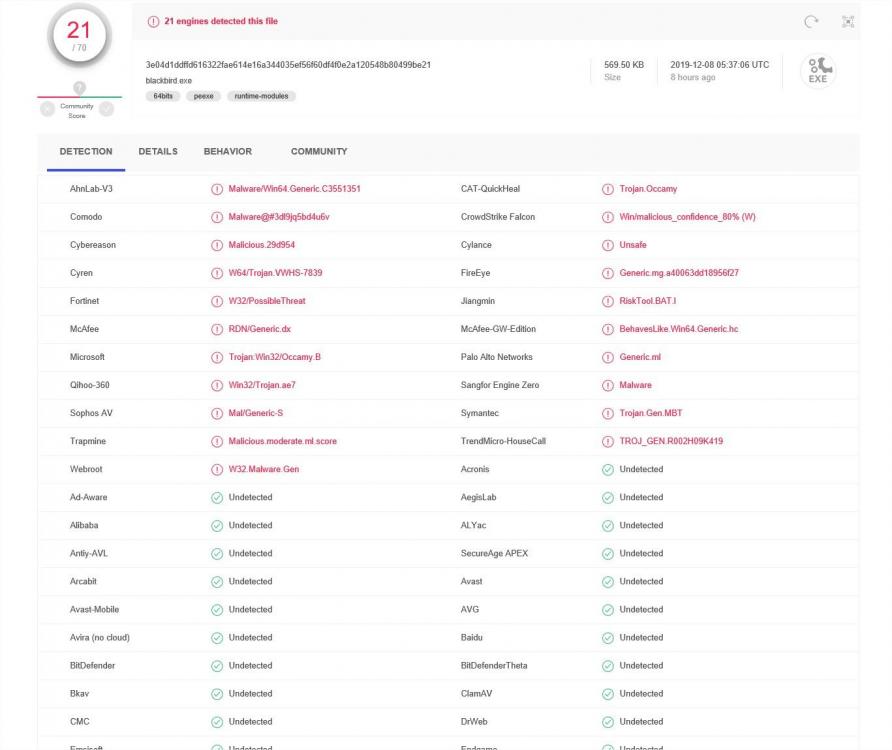Click the green check icon in Avast row
Image resolution: width=892 pixels, height=750 pixels.
tap(608, 582)
